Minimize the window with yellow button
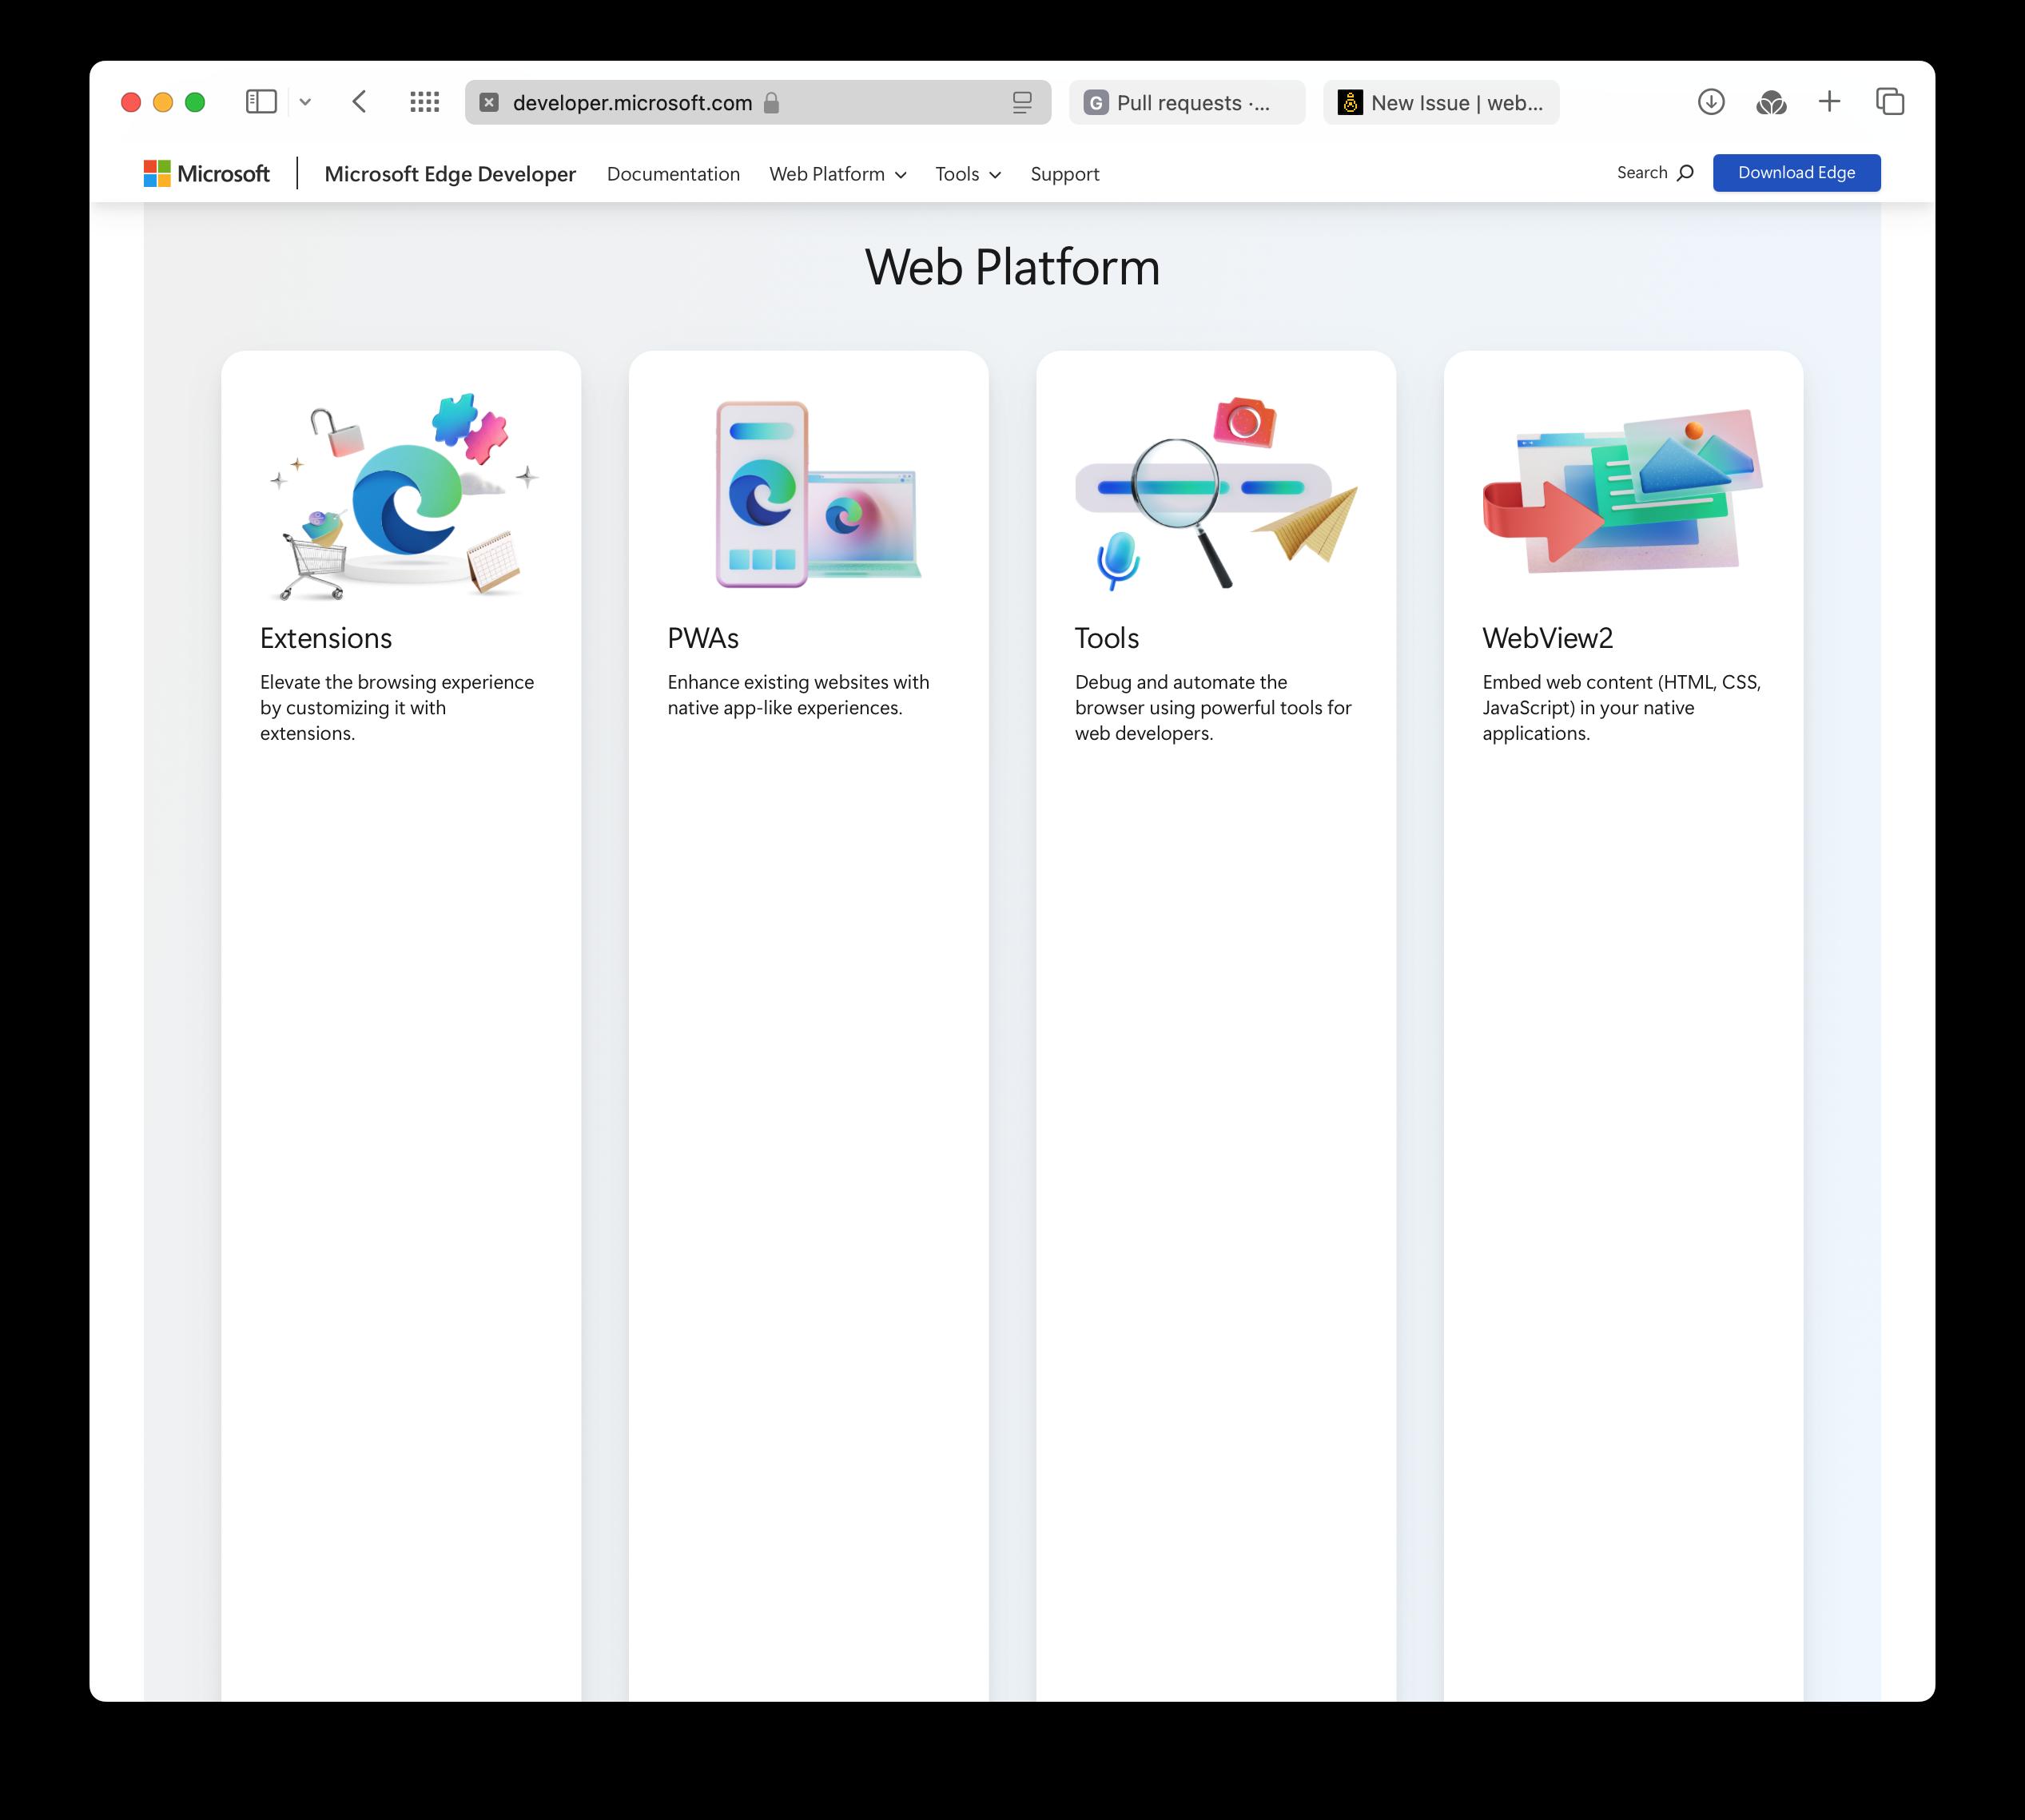 tap(163, 102)
